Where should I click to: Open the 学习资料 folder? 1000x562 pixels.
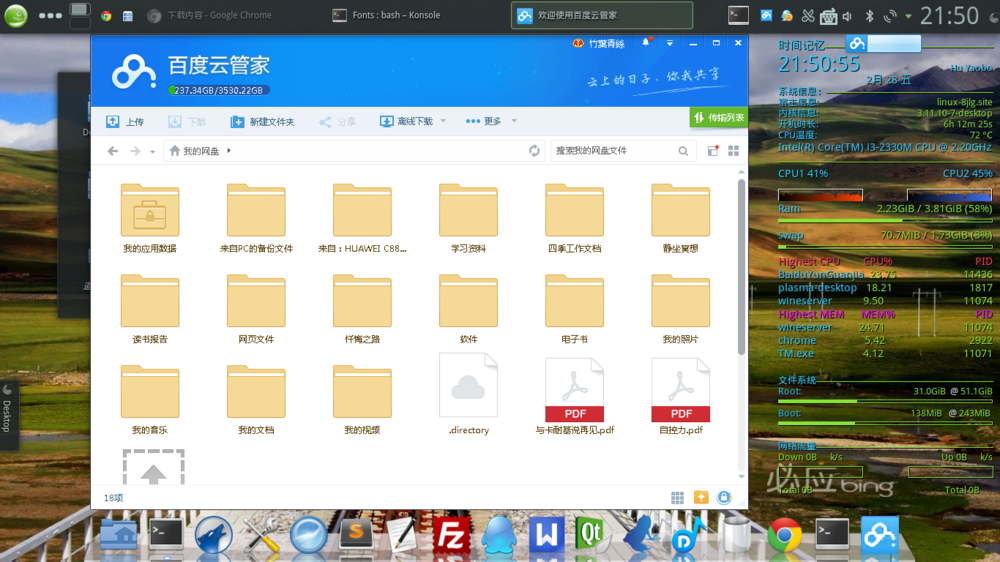468,219
